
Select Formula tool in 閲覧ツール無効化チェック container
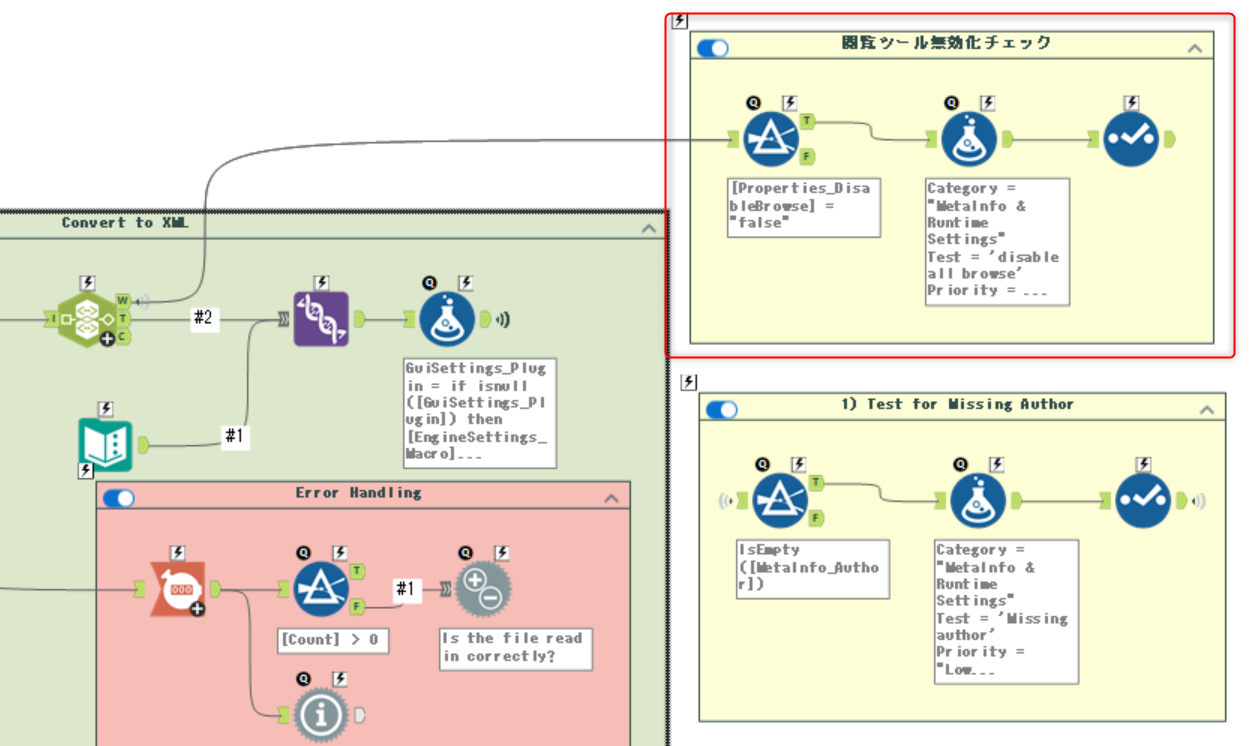click(968, 139)
